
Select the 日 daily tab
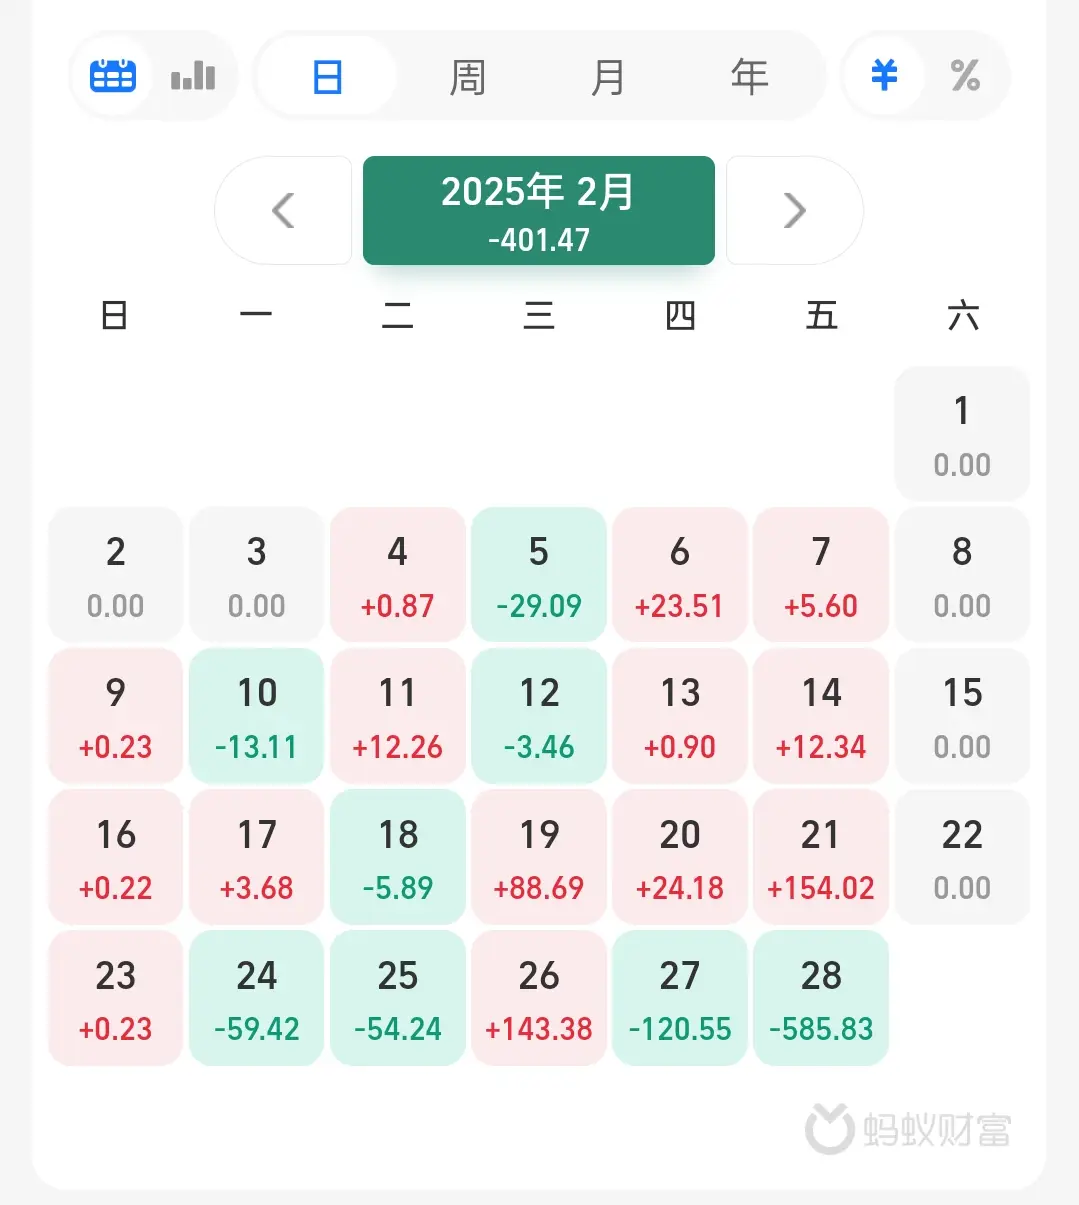click(327, 77)
